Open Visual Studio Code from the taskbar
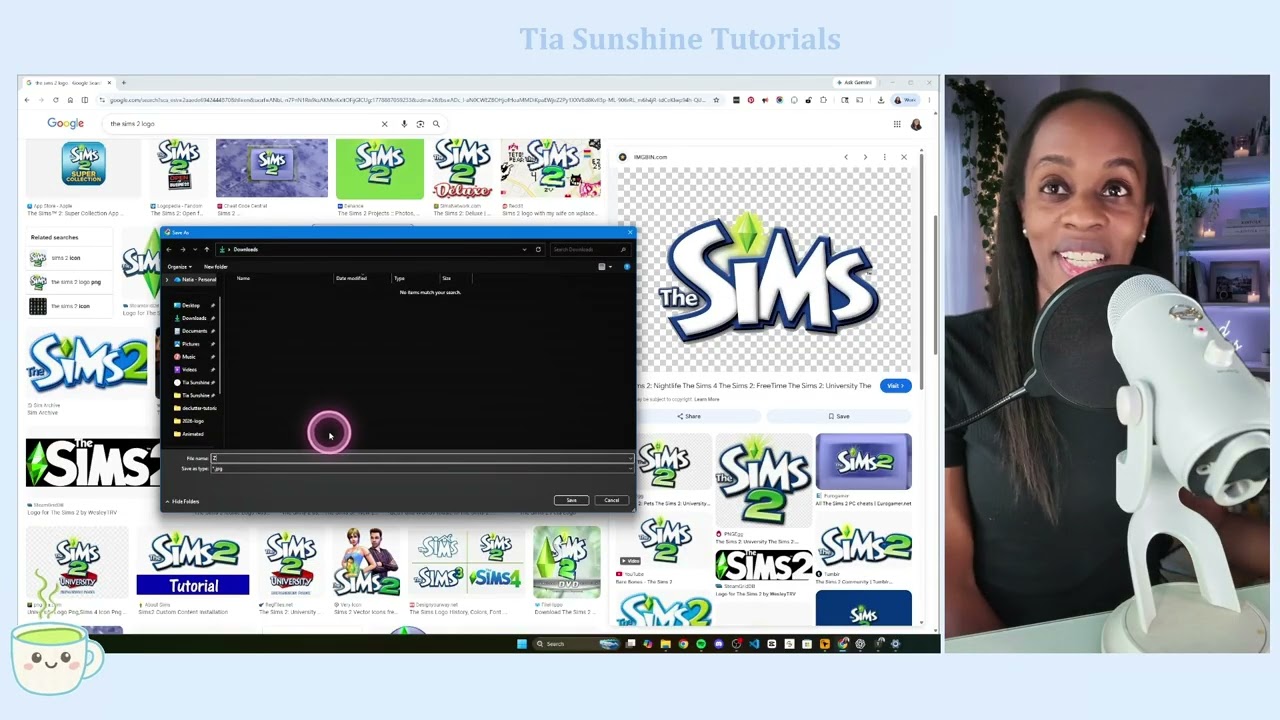Image resolution: width=1280 pixels, height=720 pixels. point(754,644)
